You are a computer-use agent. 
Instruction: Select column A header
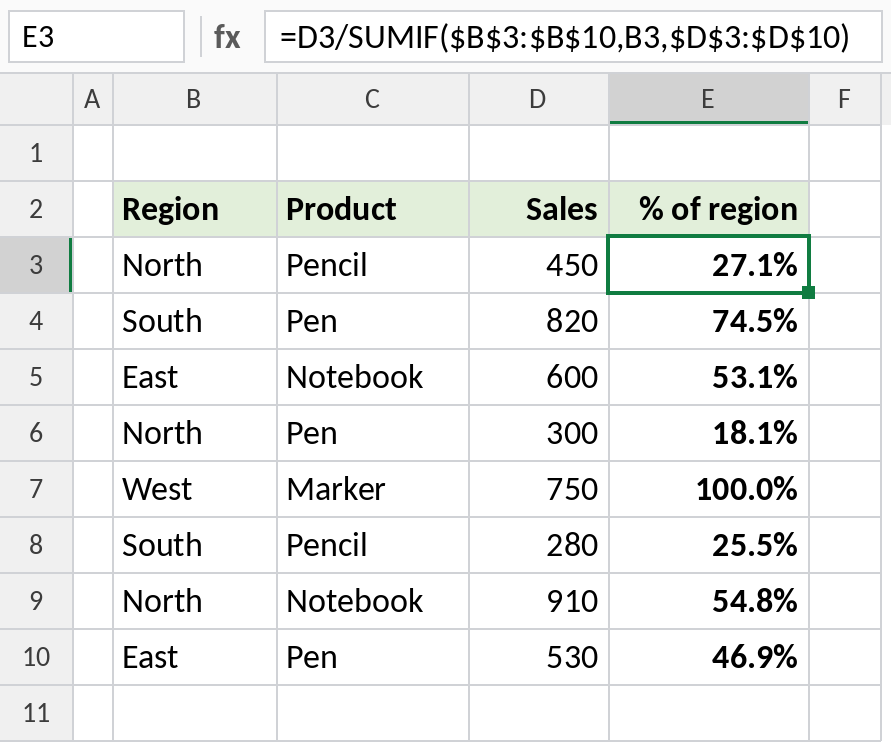pyautogui.click(x=93, y=99)
